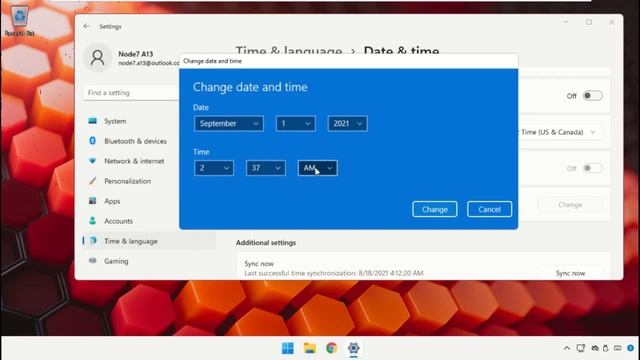Open Google Chrome from taskbar

(331, 348)
